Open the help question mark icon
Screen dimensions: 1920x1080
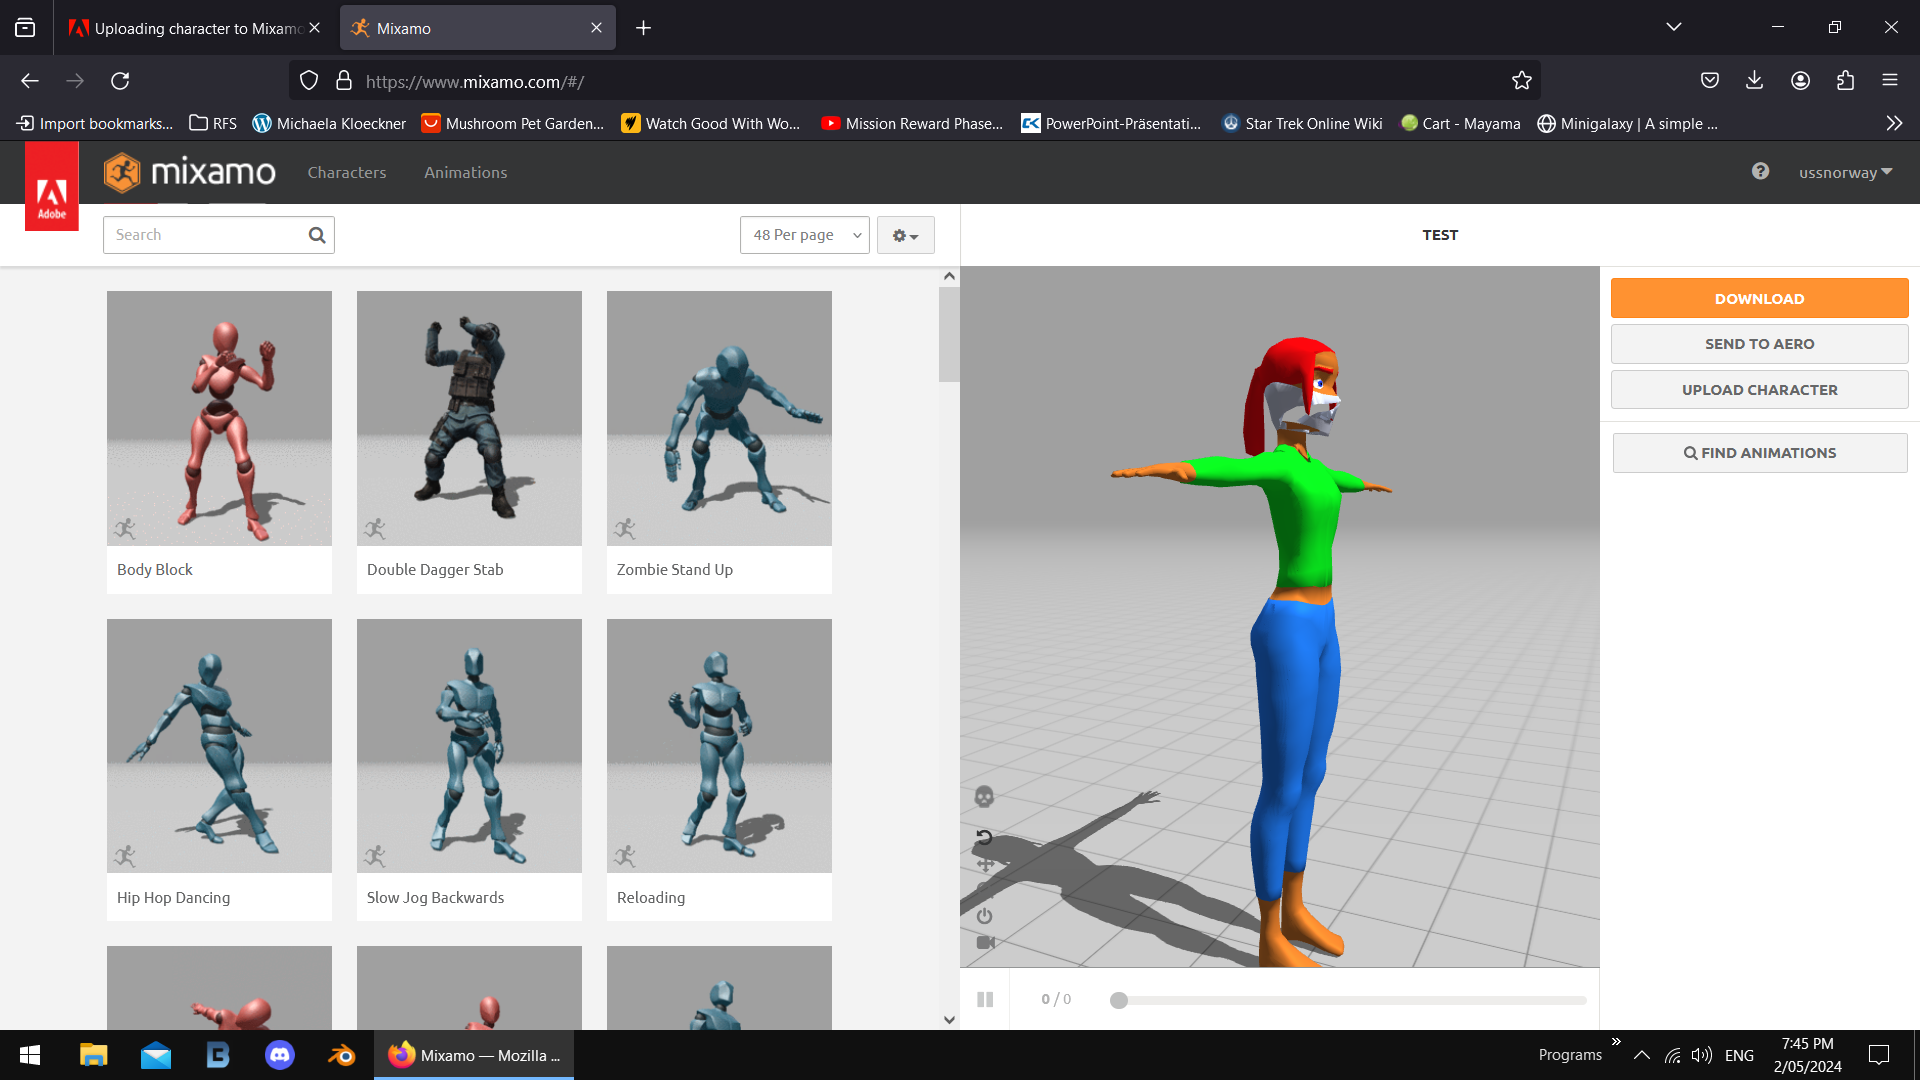pos(1760,172)
